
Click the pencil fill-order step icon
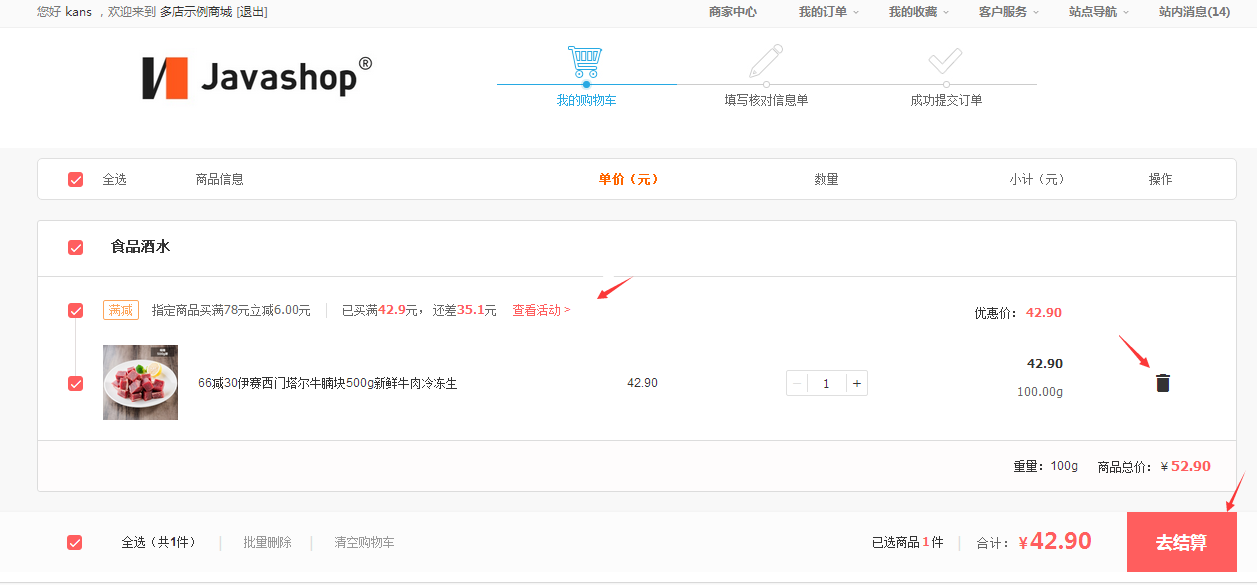coord(766,62)
